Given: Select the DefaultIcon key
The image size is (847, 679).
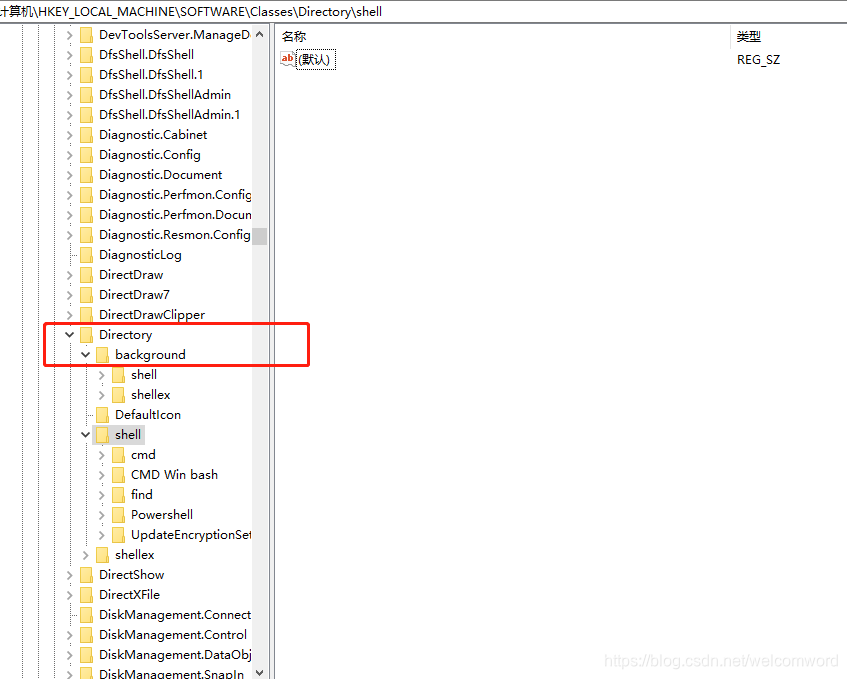Looking at the screenshot, I should pyautogui.click(x=147, y=415).
